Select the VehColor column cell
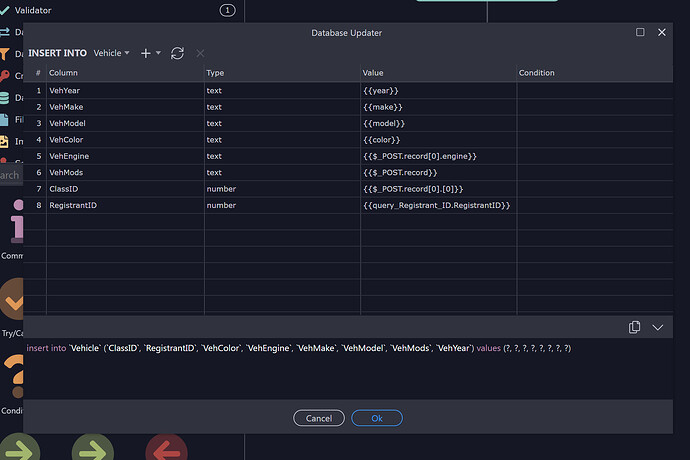 click(125, 140)
